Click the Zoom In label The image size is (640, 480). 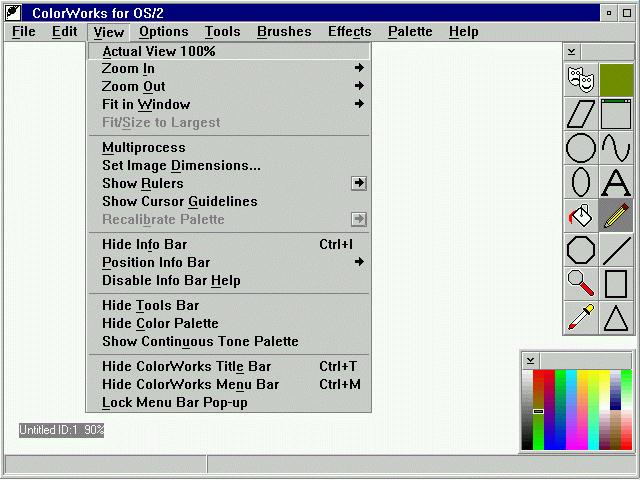128,69
